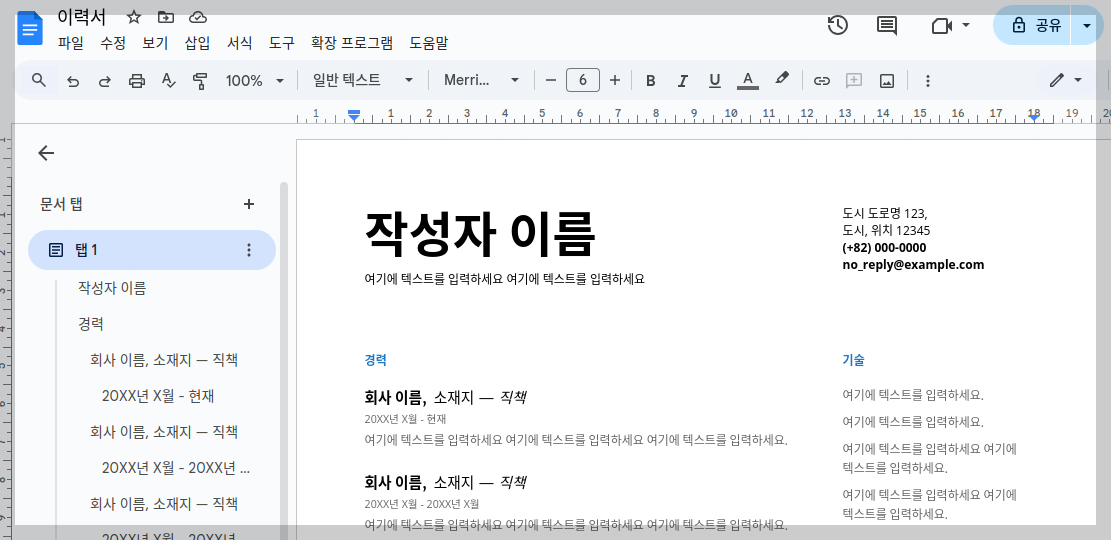Open the 파일 menu
1111x540 pixels.
coord(71,43)
